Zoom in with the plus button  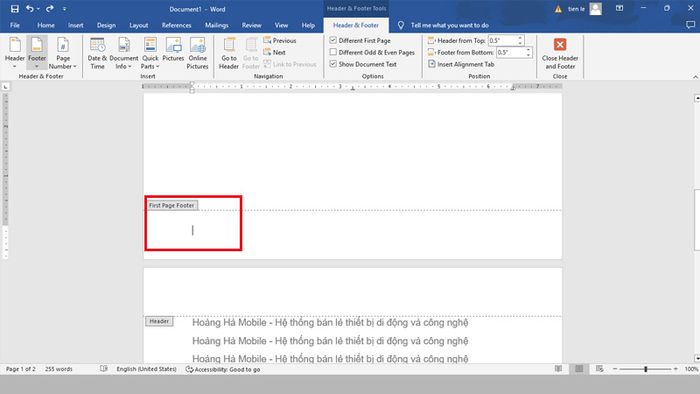point(675,369)
